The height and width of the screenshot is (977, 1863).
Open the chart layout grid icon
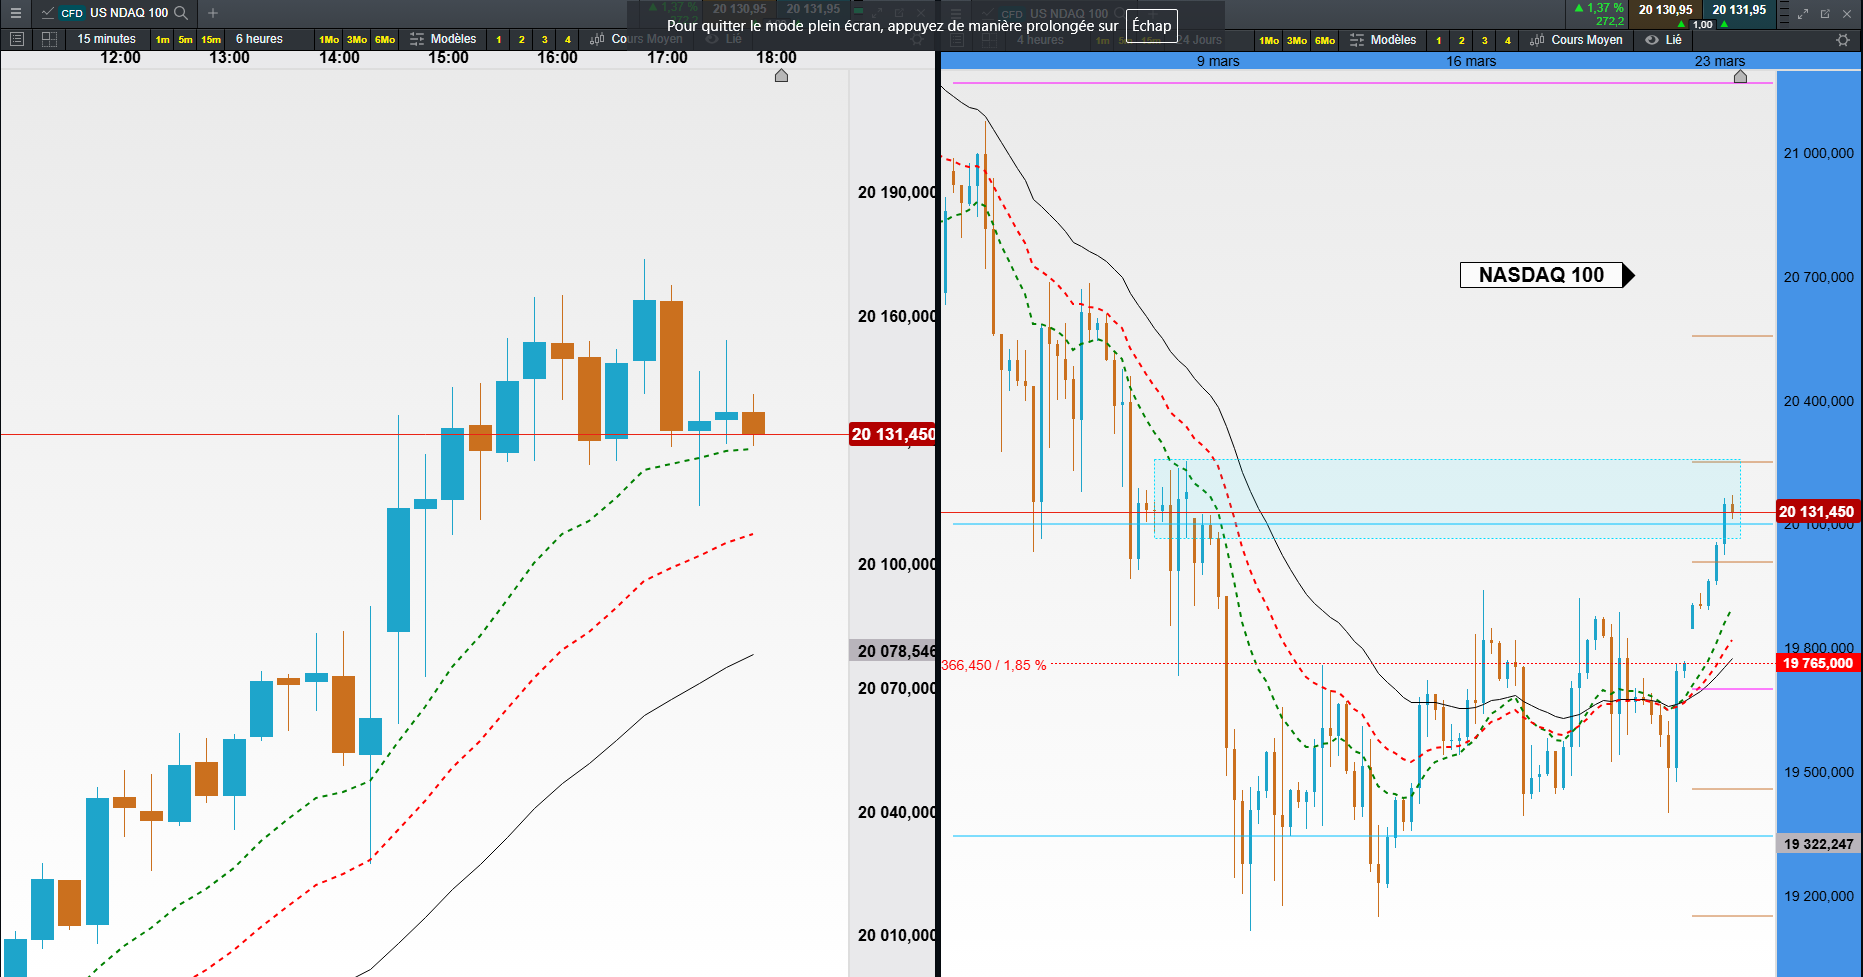(49, 39)
